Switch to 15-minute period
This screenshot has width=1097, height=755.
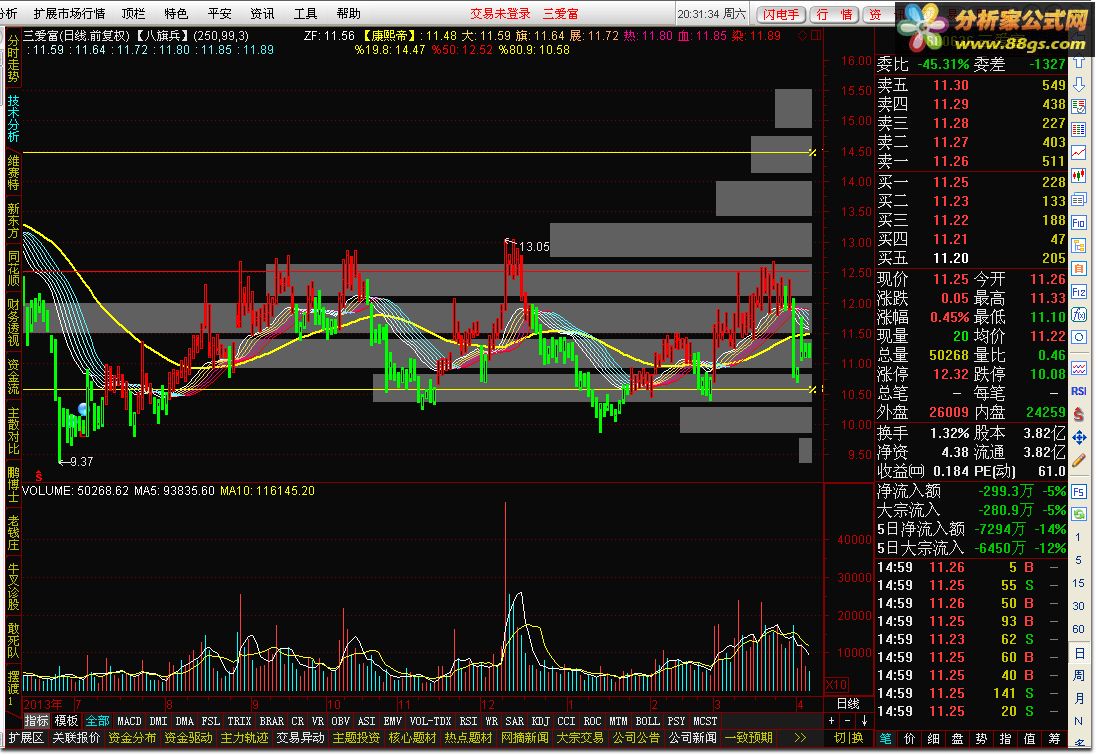point(1078,584)
